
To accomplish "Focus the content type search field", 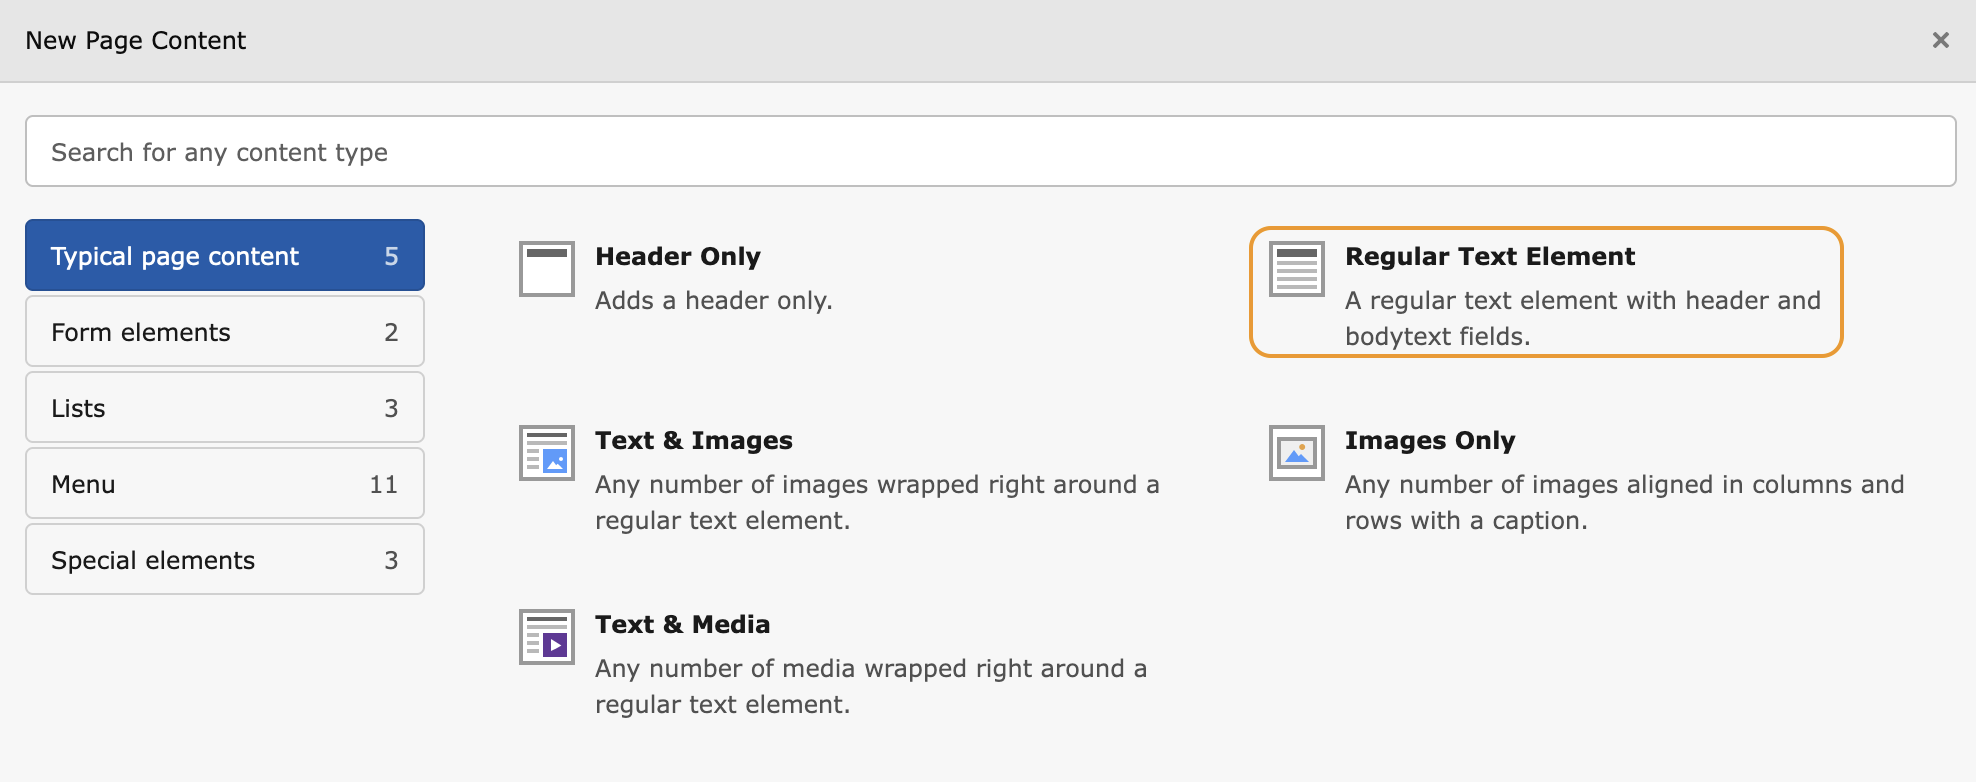I will (990, 151).
